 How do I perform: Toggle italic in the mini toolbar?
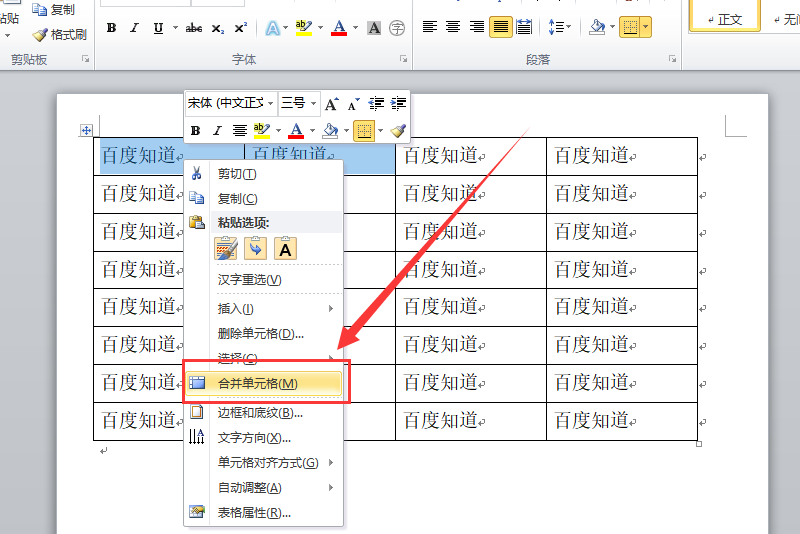pyautogui.click(x=217, y=130)
